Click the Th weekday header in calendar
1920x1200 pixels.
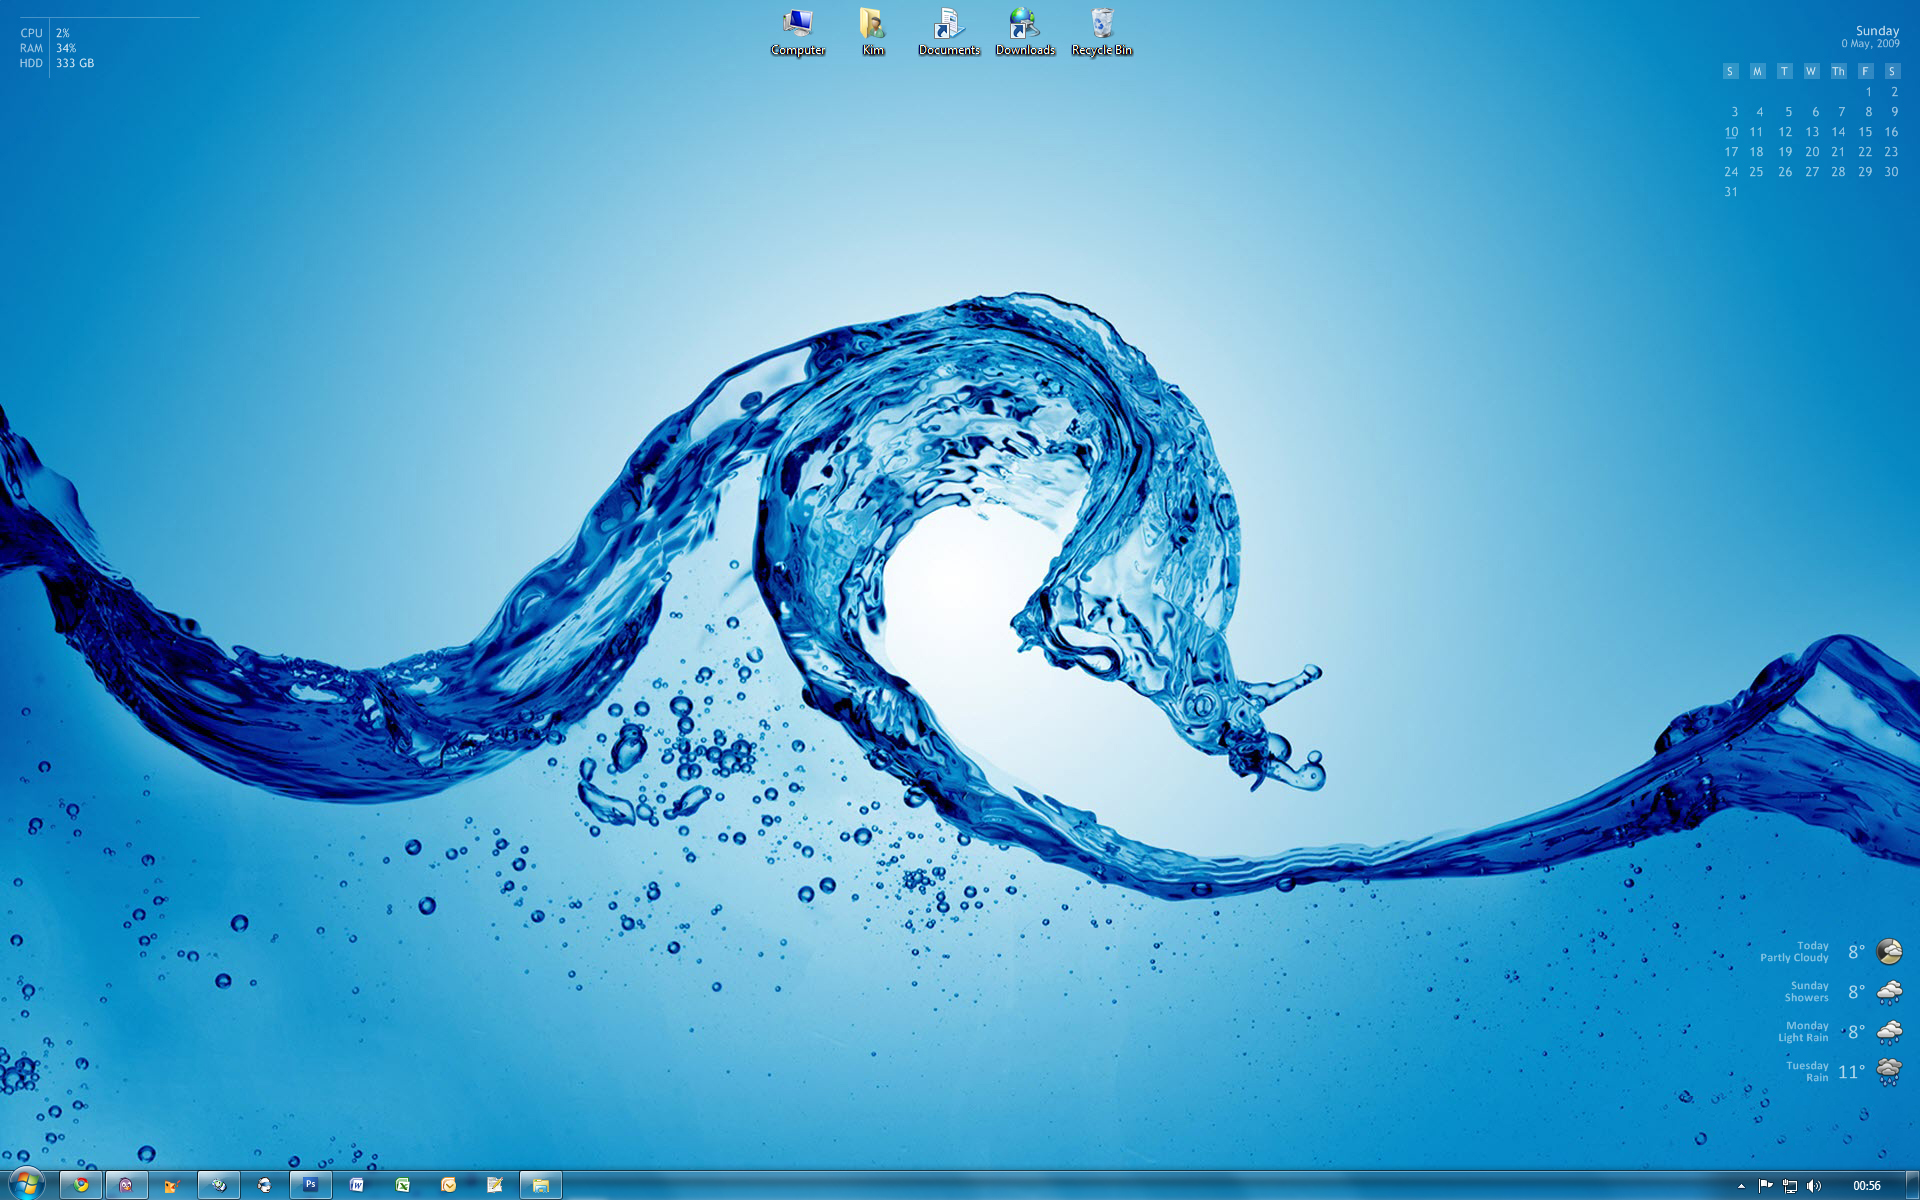(x=1838, y=71)
